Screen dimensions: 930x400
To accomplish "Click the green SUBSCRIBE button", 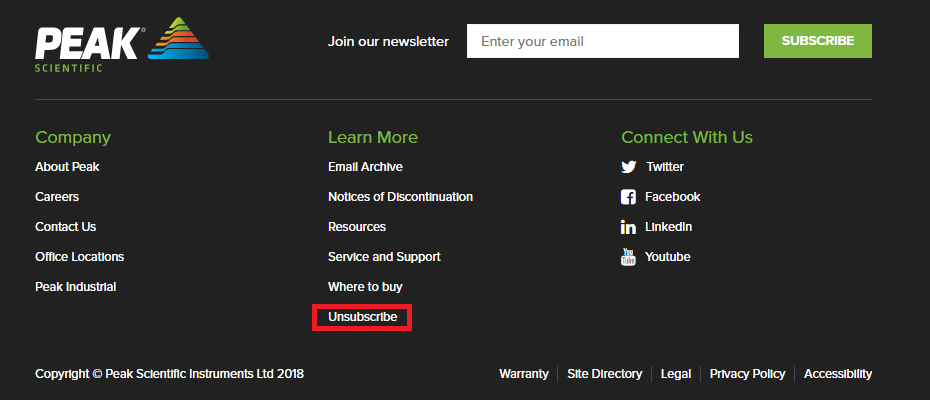I will coord(818,41).
